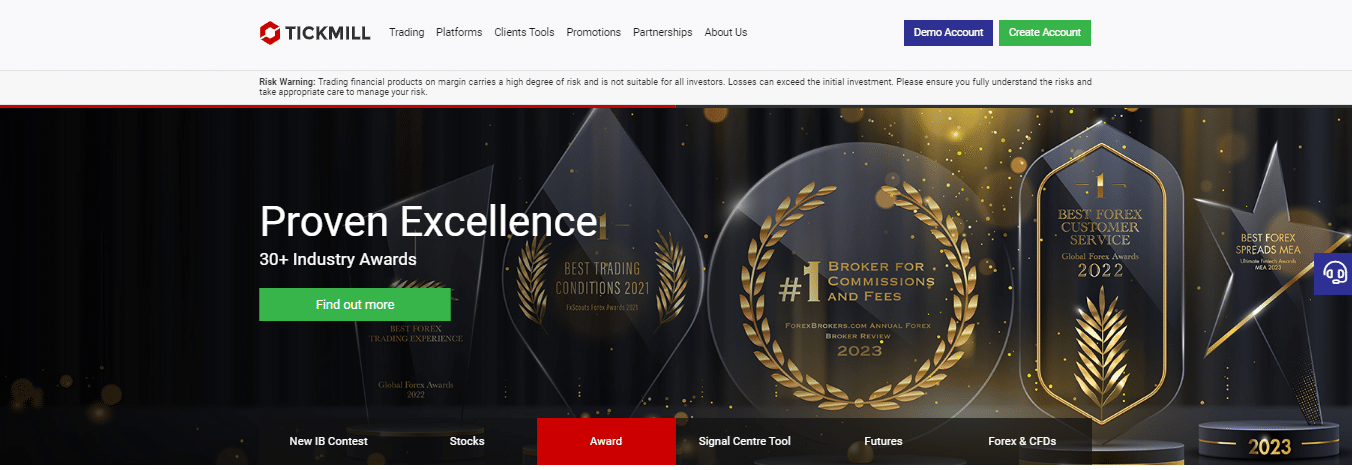This screenshot has height=470, width=1352.
Task: Click the Tickmill logo
Action: pos(314,32)
